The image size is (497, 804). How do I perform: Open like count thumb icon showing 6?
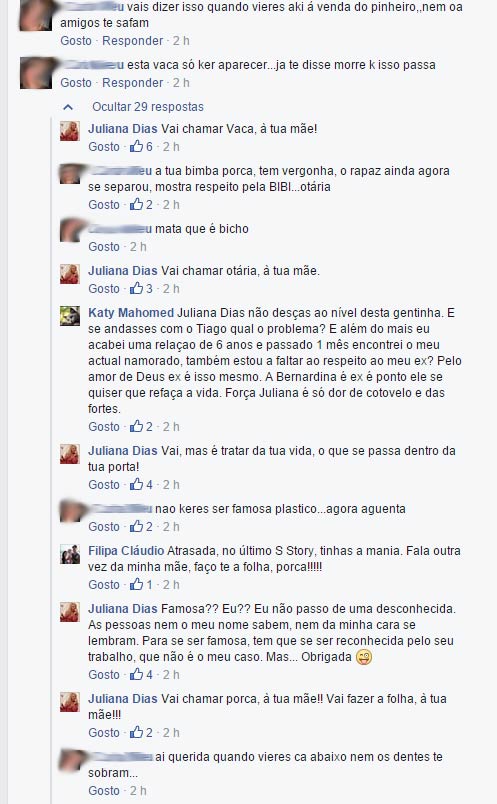[136, 147]
